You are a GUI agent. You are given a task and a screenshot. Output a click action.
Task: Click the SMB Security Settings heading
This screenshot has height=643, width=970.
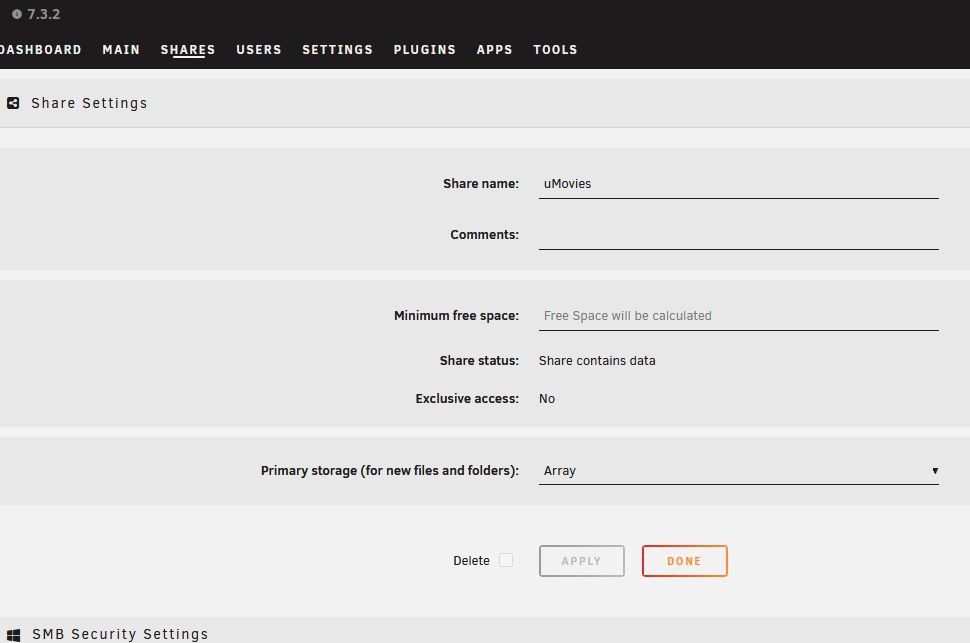point(120,634)
